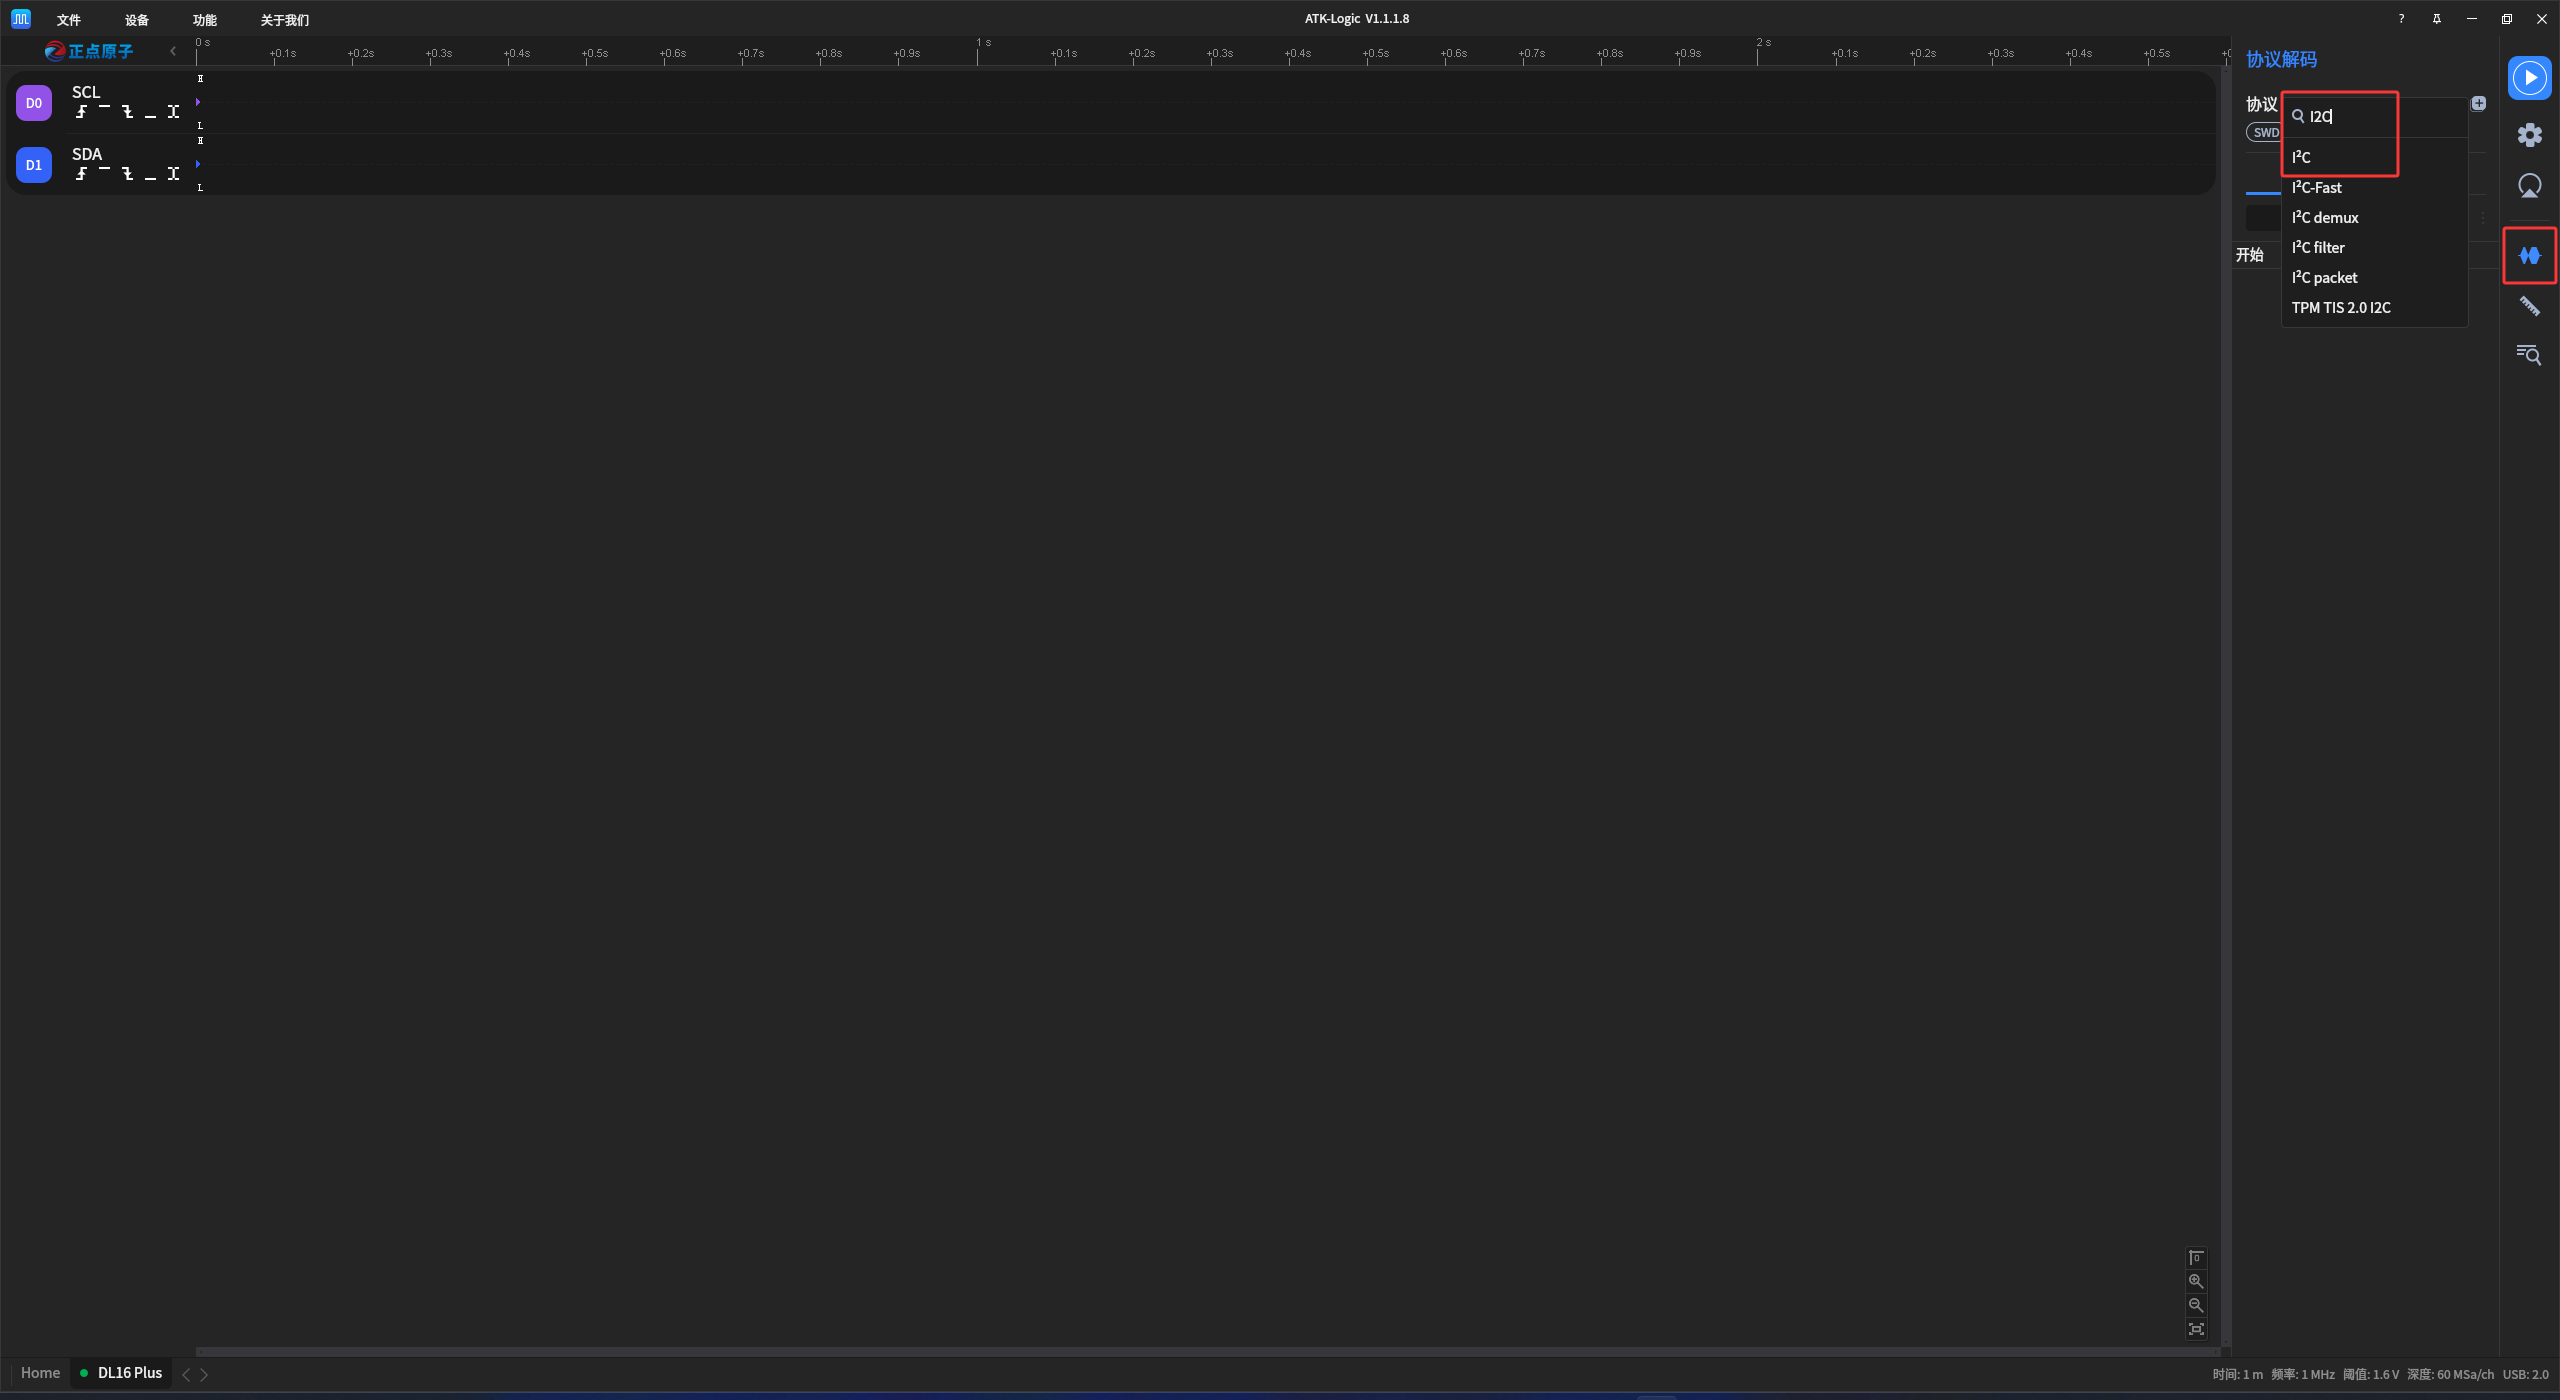The height and width of the screenshot is (1400, 2560).
Task: Set rising edge trigger on SCL
Action: point(81,112)
